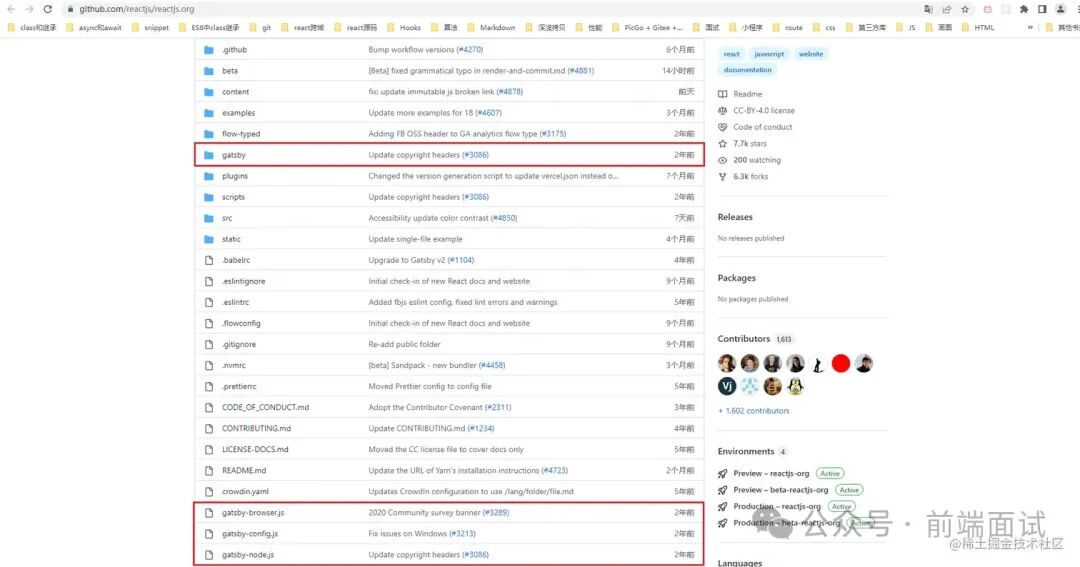Open the crowdin.yaml file

245,491
